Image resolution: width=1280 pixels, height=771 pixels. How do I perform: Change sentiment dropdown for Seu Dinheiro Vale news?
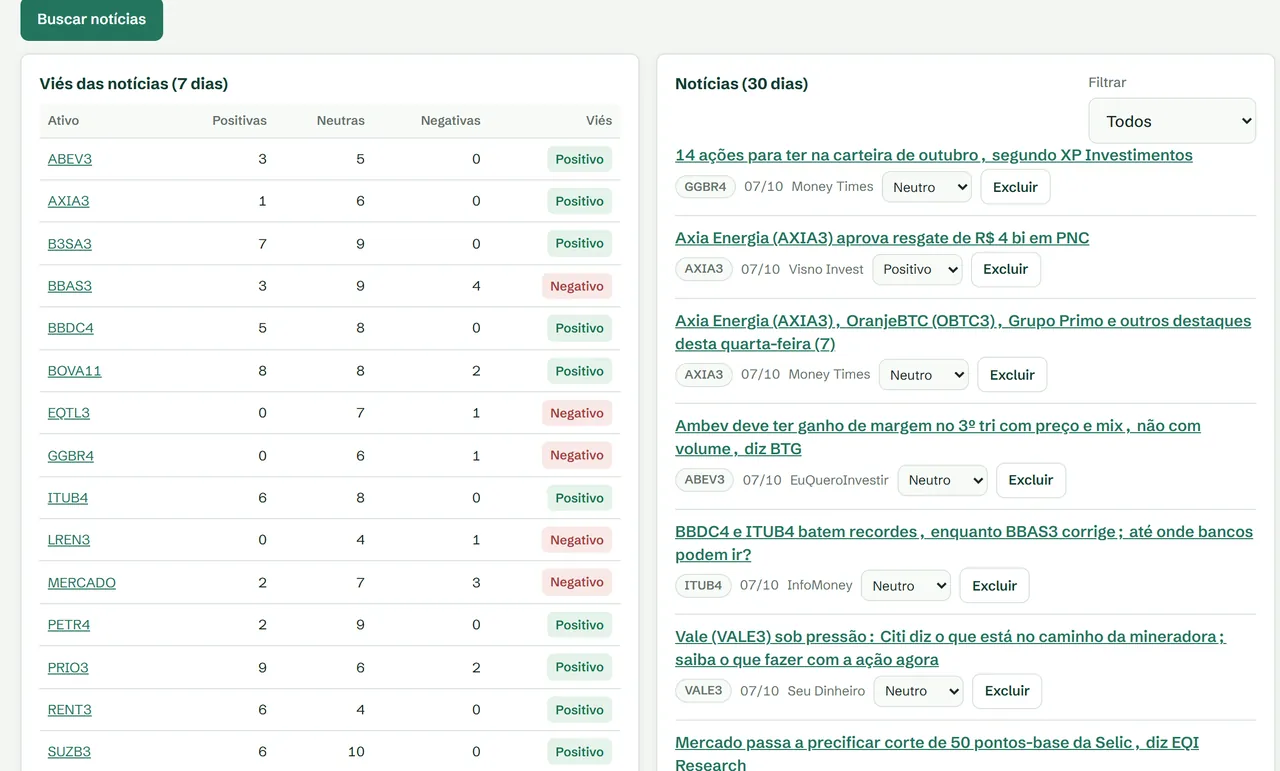[x=918, y=691]
